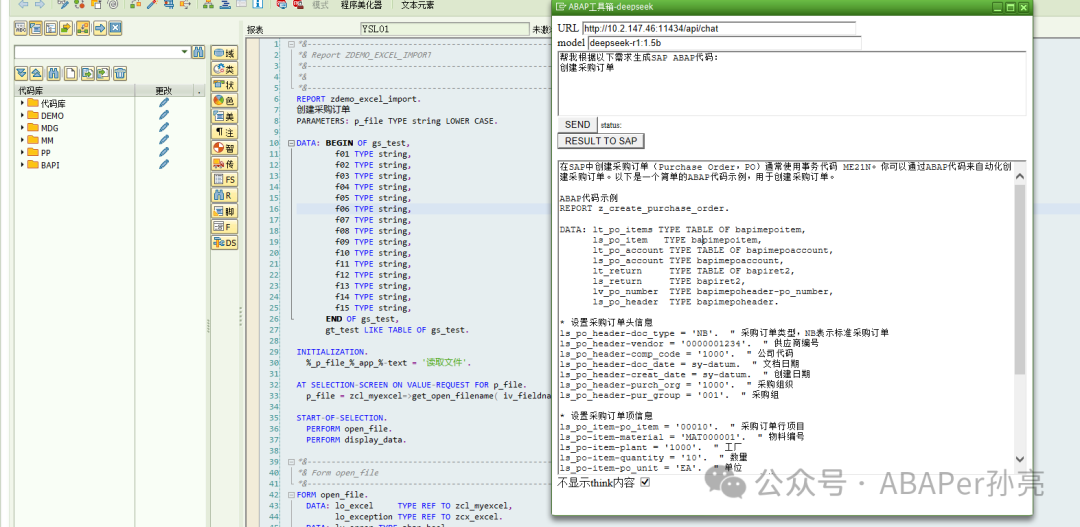Image resolution: width=1080 pixels, height=527 pixels.
Task: Click the R binoculars tool button
Action: point(225,195)
